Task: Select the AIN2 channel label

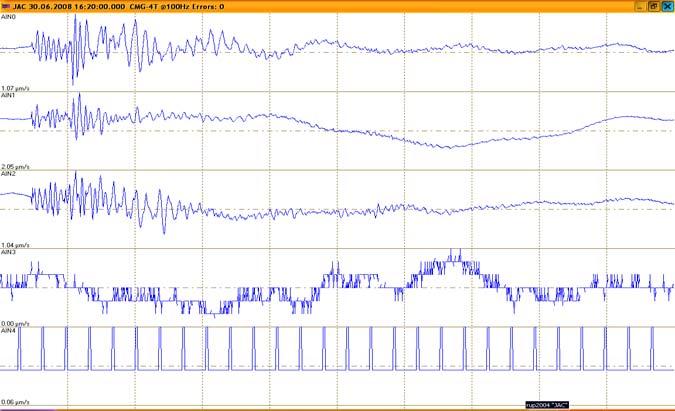Action: [x=8, y=173]
